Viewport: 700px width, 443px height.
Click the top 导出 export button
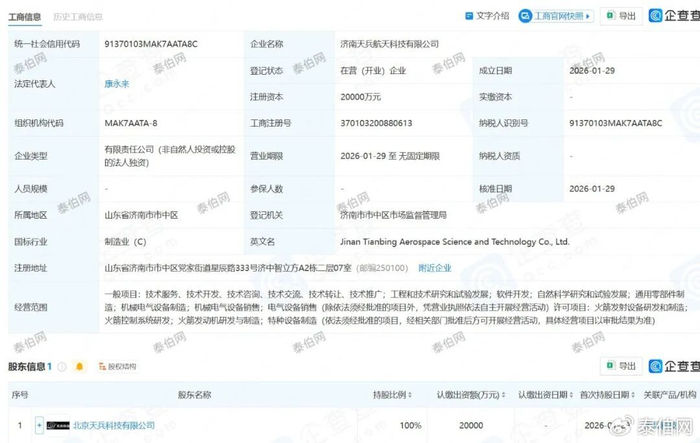coord(621,16)
